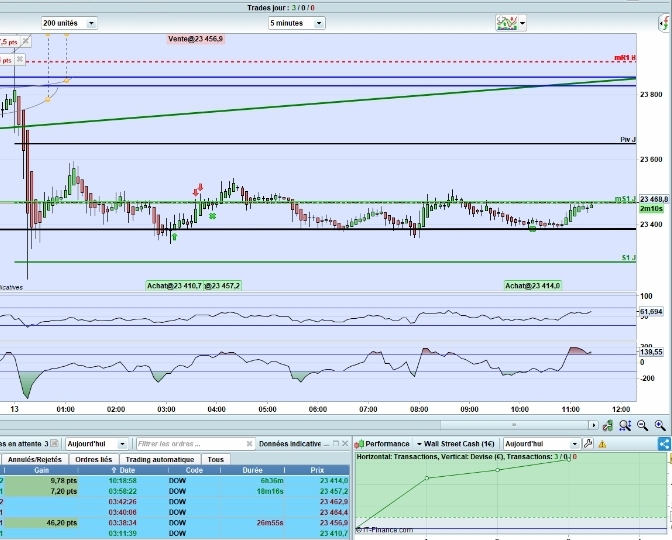This screenshot has height=540, width=672.
Task: Sort by the Date column header
Action: [x=123, y=470]
